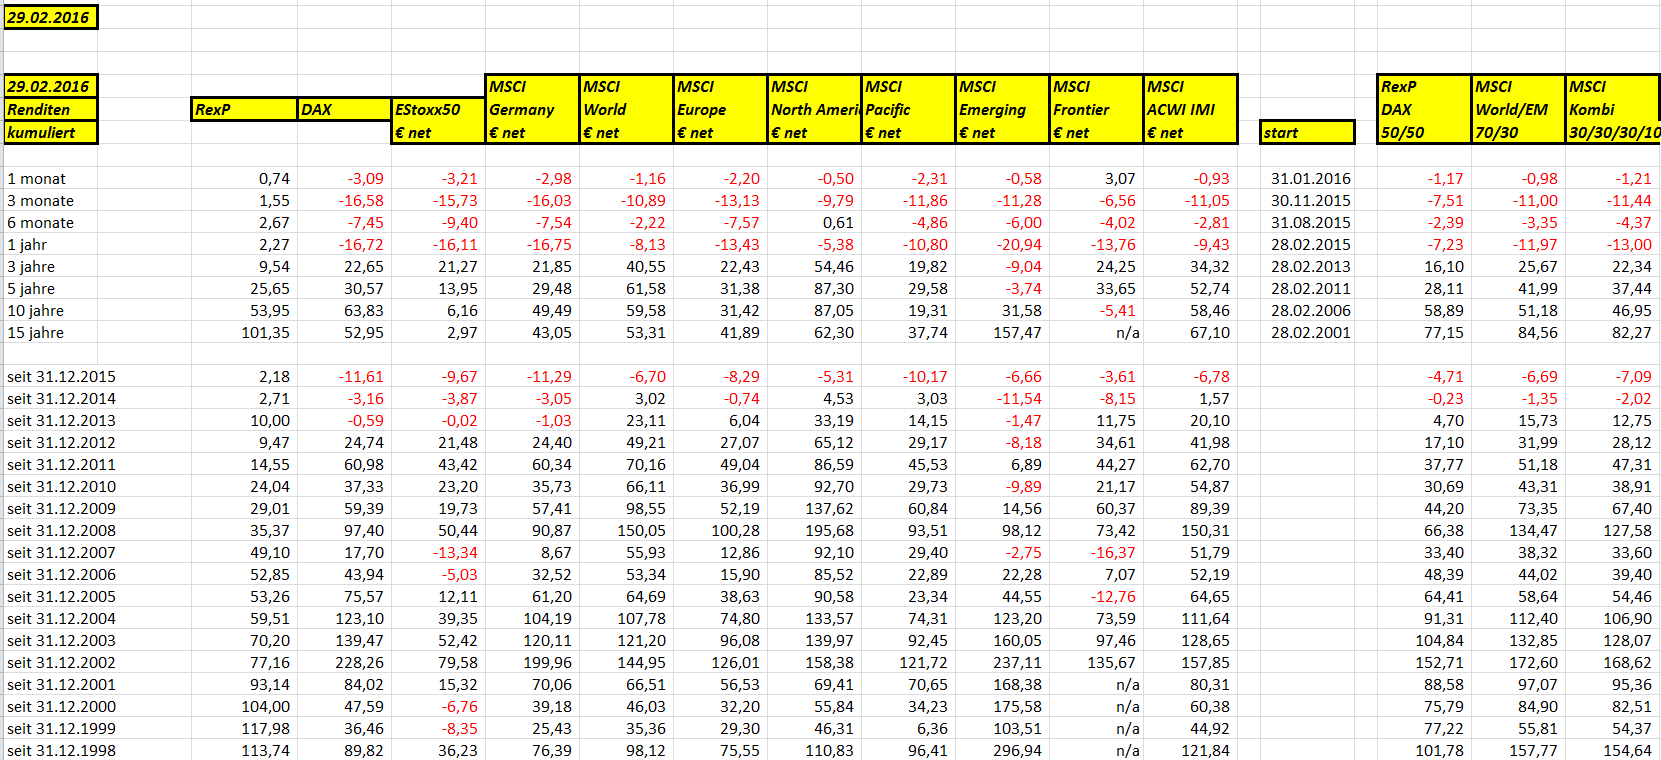Click the 'World' header cell under MSCI

click(626, 109)
